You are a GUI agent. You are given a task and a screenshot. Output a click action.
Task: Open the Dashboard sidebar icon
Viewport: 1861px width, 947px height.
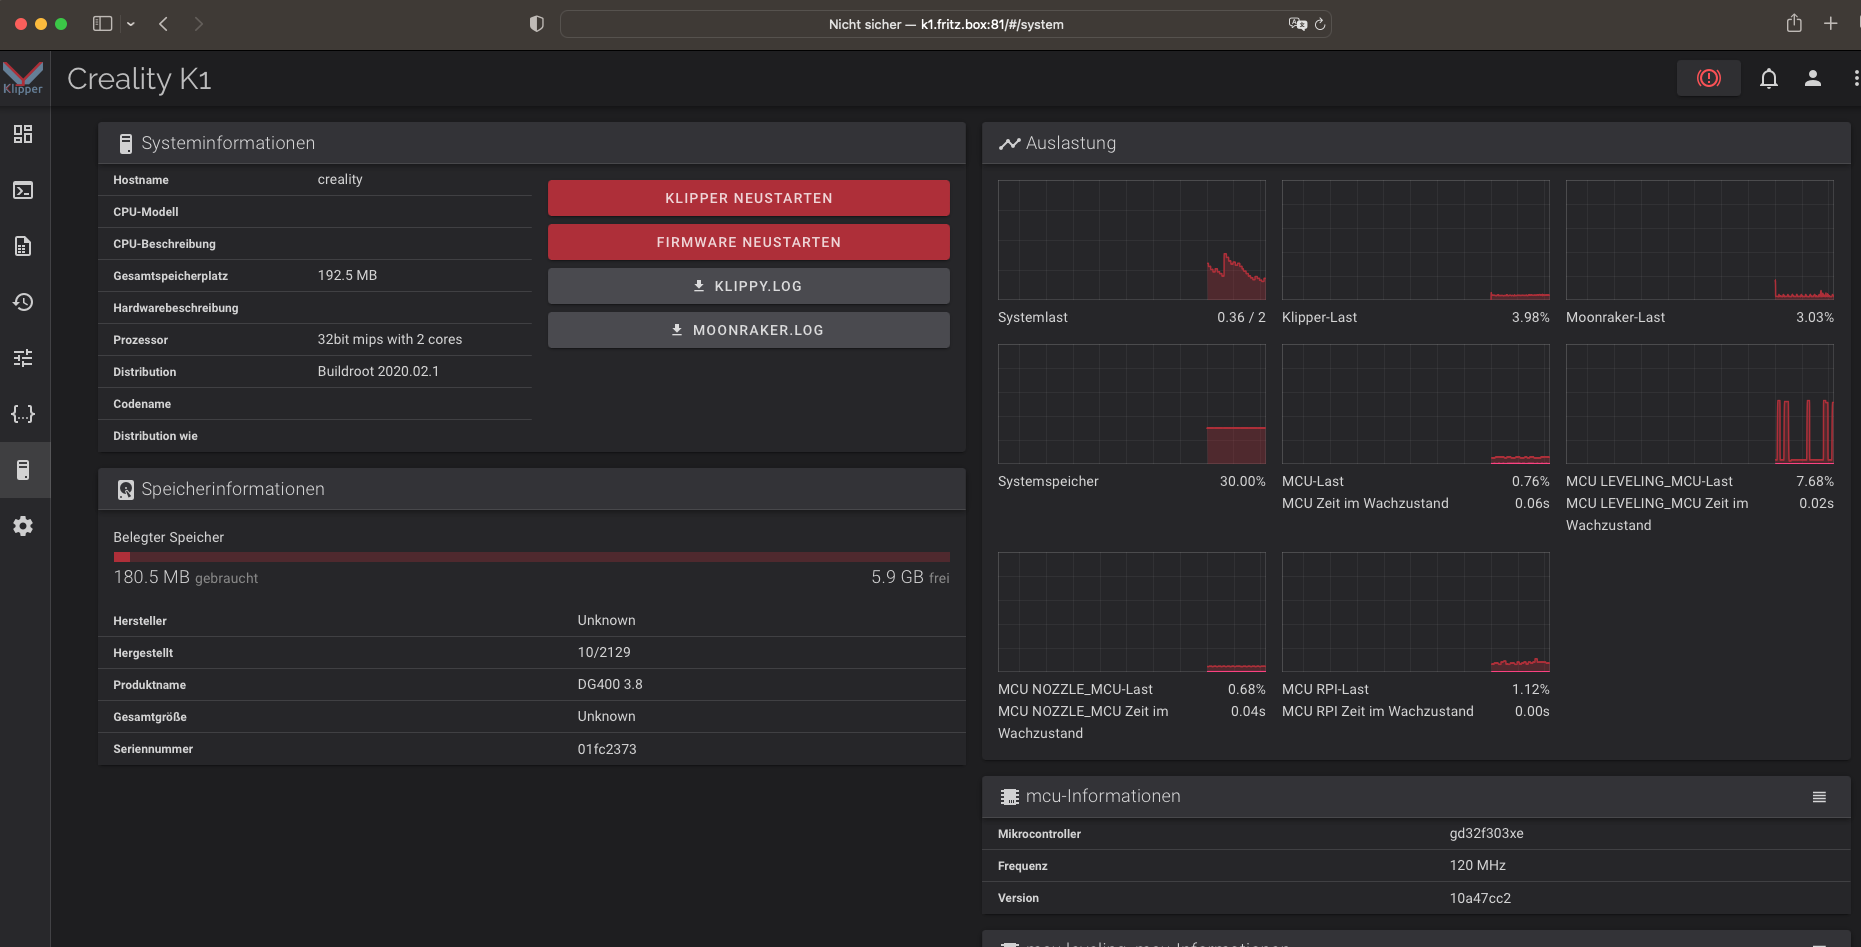23,134
